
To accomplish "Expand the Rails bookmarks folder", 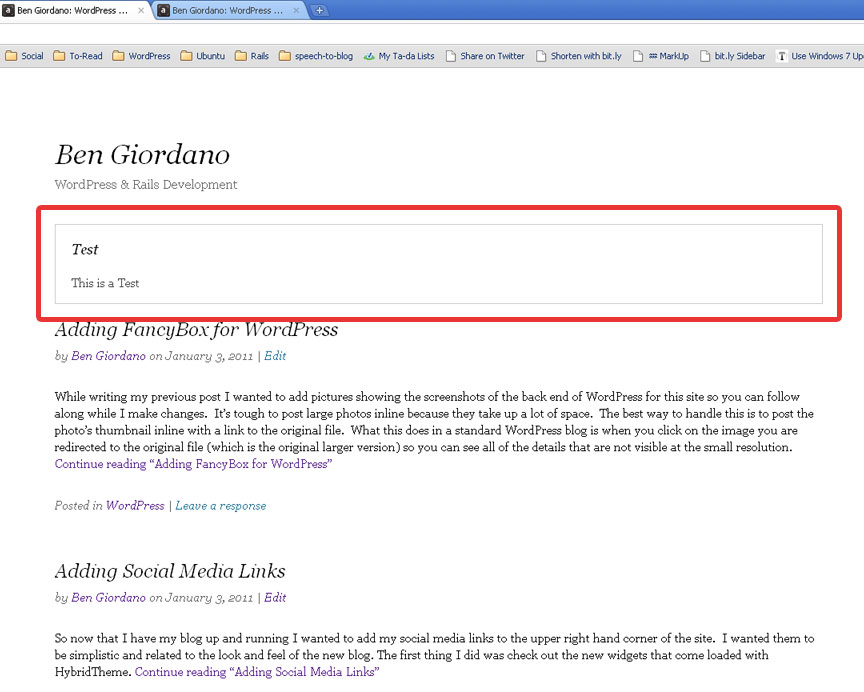I will 252,56.
